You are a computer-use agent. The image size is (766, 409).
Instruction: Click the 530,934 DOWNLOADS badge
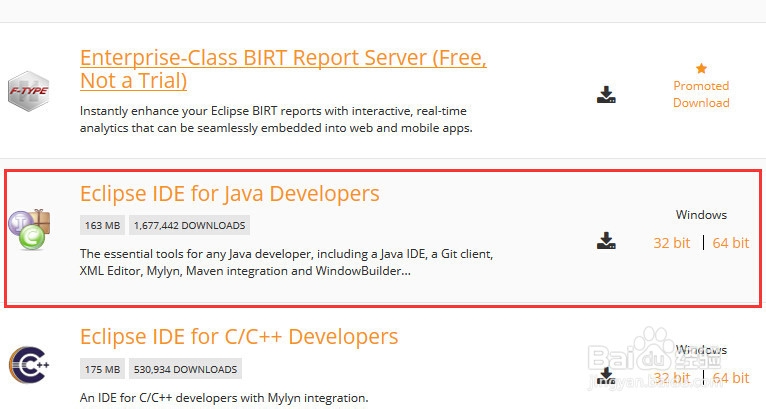click(x=185, y=369)
